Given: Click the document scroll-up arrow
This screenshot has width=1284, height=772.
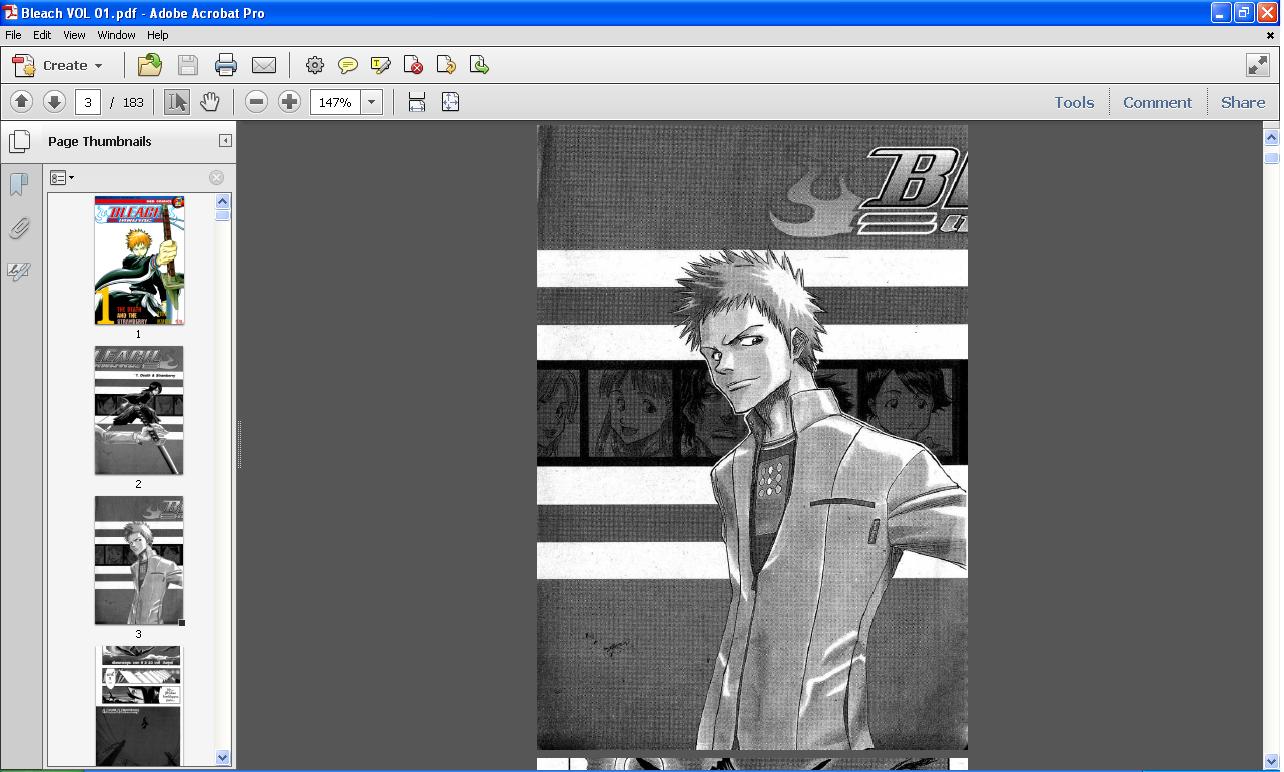Looking at the screenshot, I should point(1272,137).
